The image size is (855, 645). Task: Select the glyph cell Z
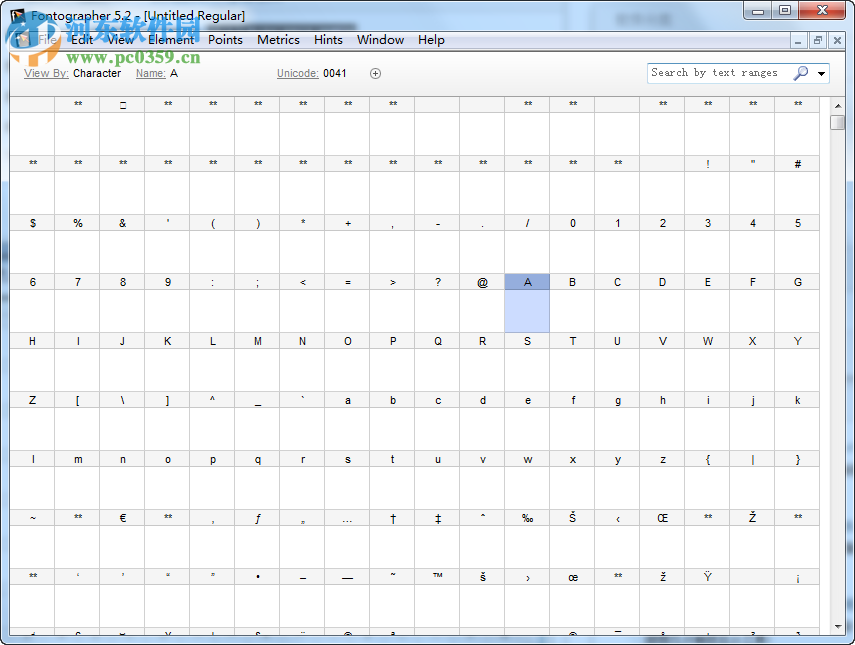tap(32, 421)
